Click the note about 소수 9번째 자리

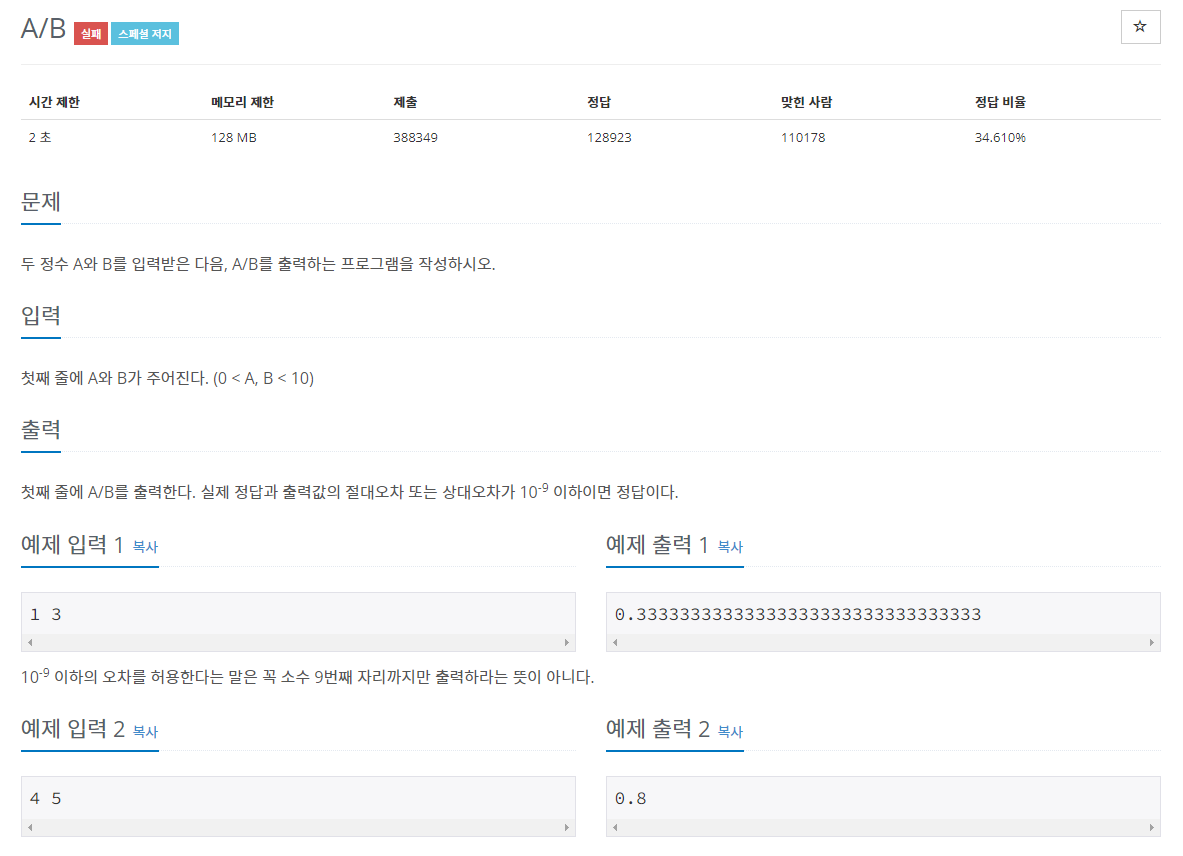(x=307, y=677)
